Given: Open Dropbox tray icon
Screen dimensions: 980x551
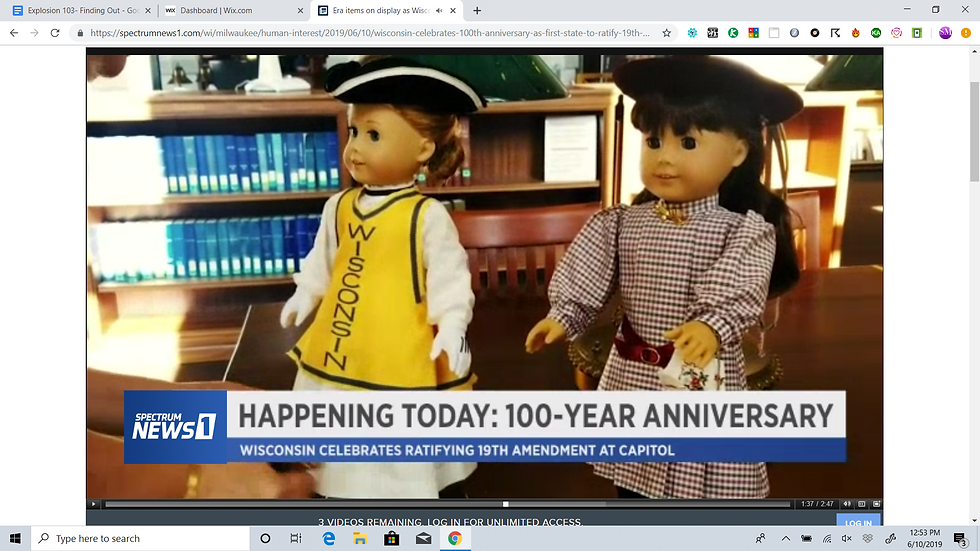Looking at the screenshot, I should click(x=868, y=539).
